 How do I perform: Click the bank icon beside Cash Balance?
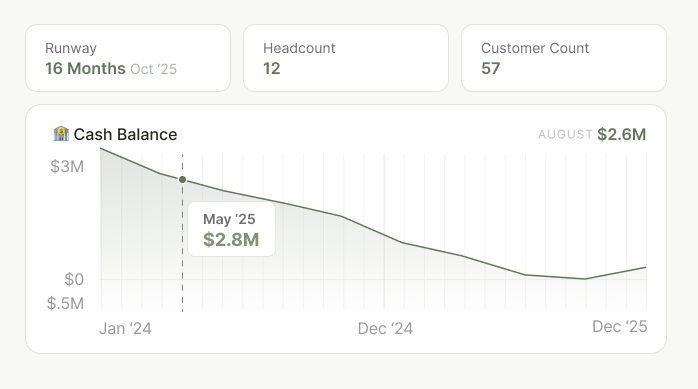61,134
